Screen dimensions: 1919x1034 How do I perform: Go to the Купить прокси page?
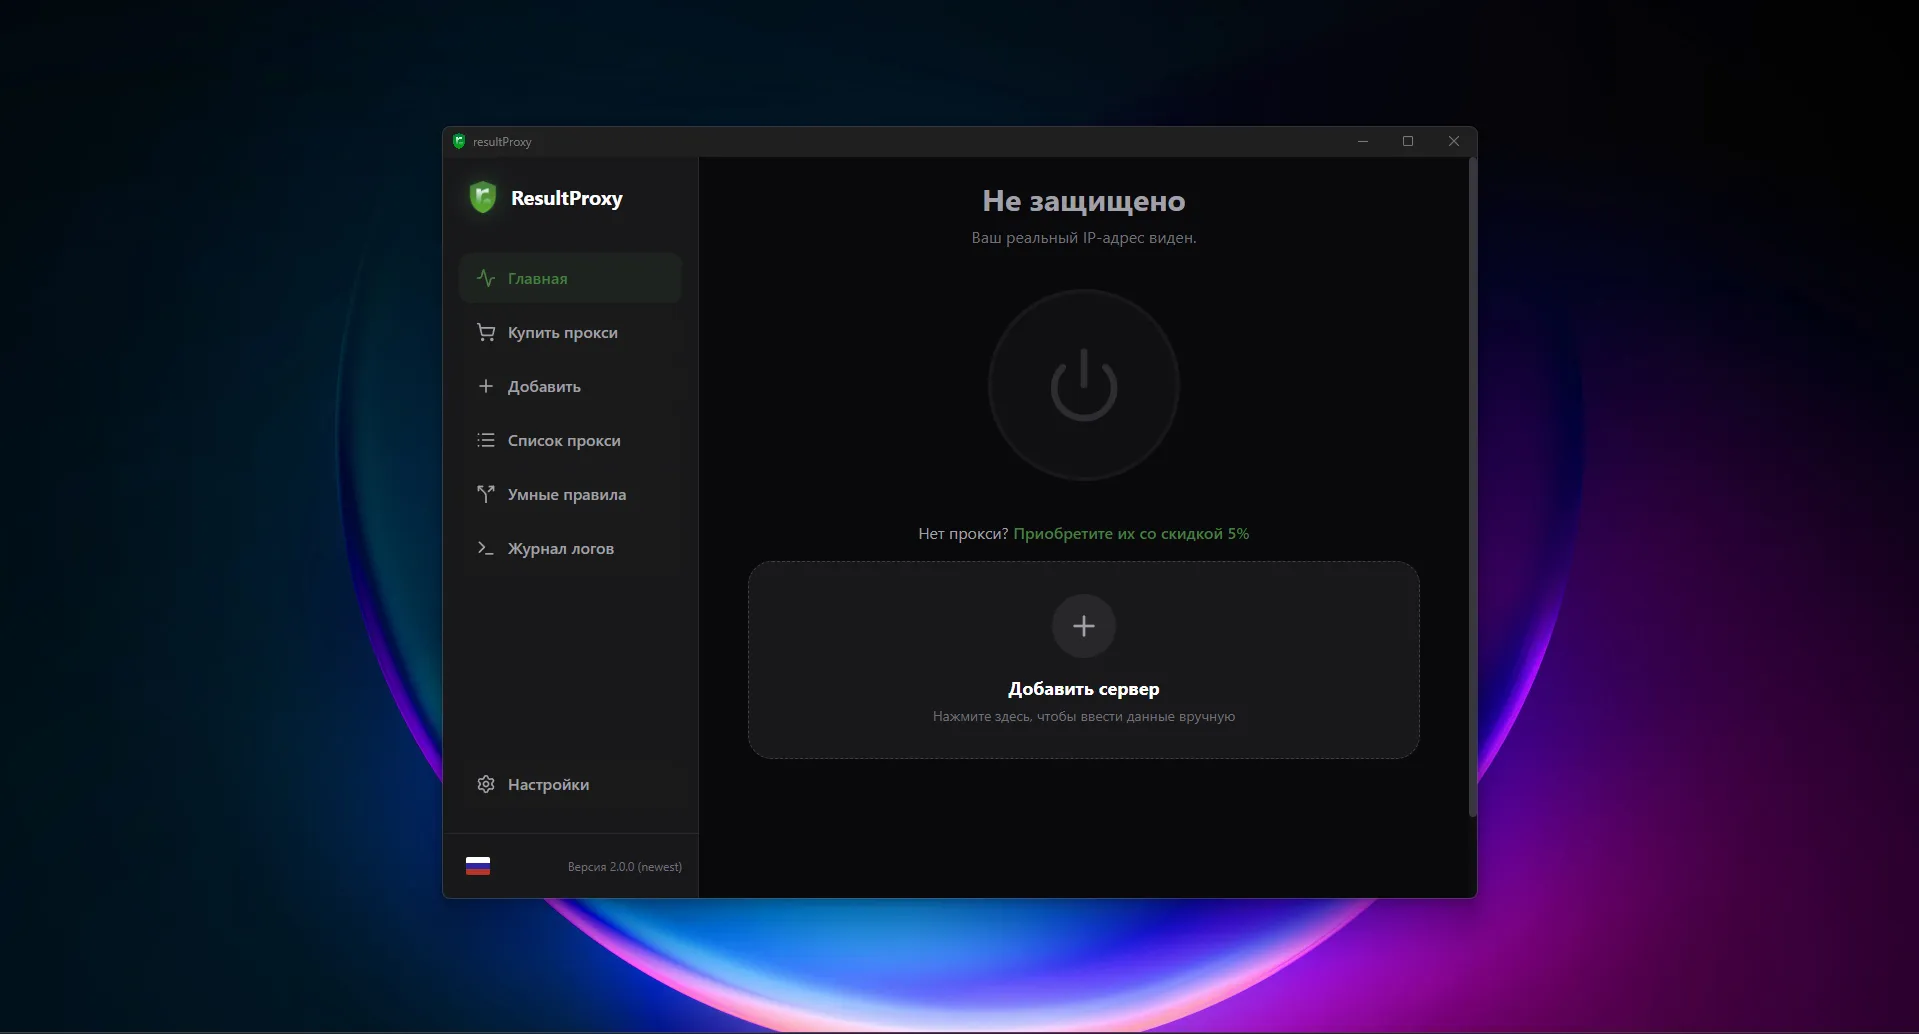pos(570,332)
